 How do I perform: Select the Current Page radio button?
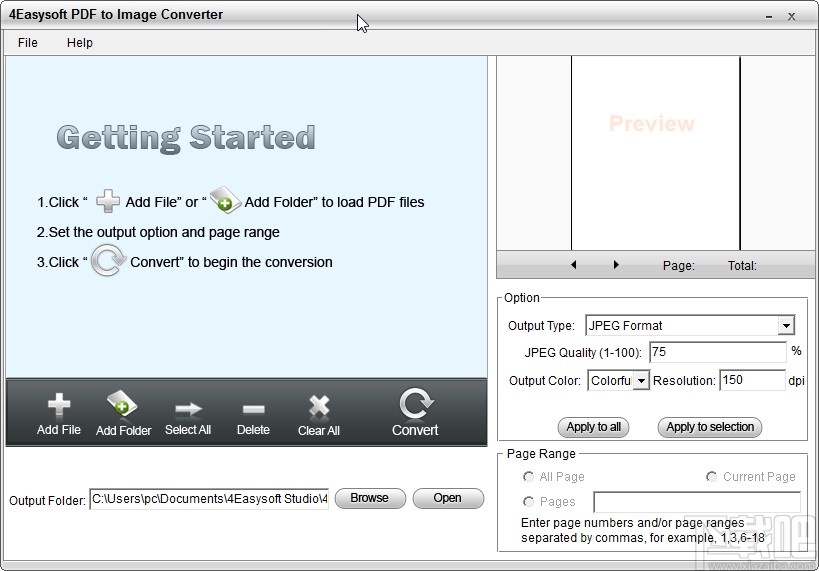[x=711, y=476]
